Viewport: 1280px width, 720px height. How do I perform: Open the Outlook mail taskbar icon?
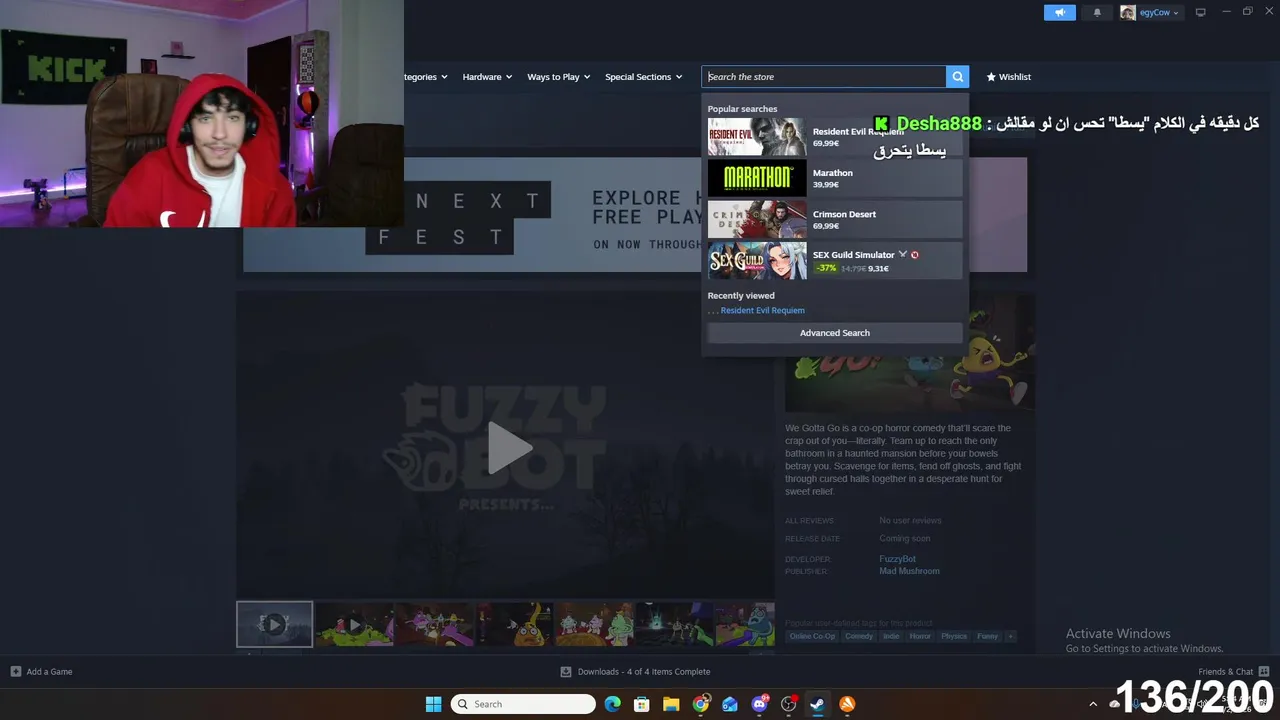[730, 704]
